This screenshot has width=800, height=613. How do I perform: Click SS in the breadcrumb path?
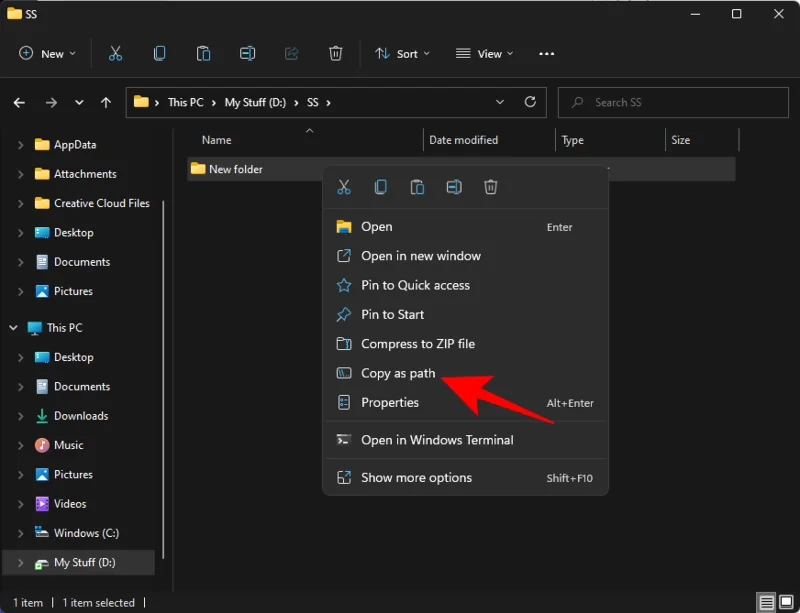pos(313,103)
